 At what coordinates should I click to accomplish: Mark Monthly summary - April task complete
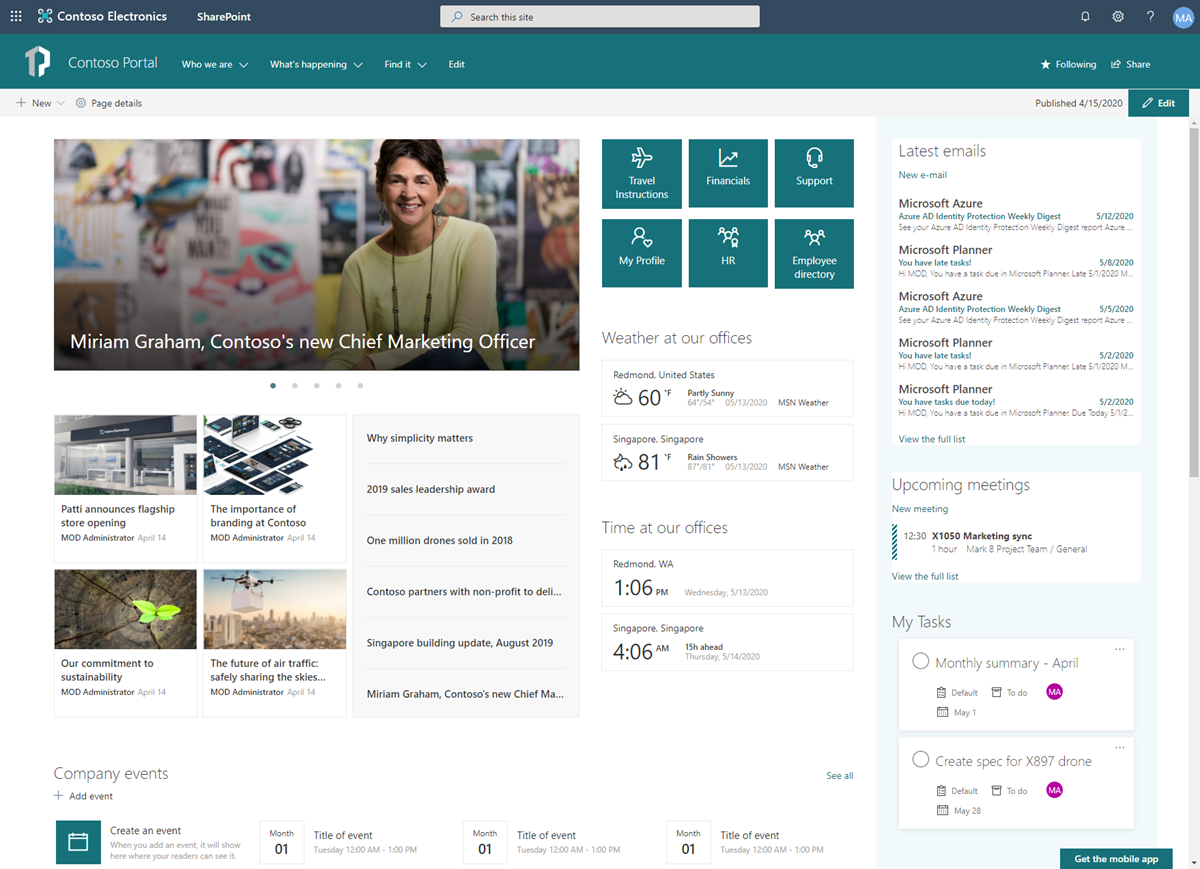pos(921,662)
